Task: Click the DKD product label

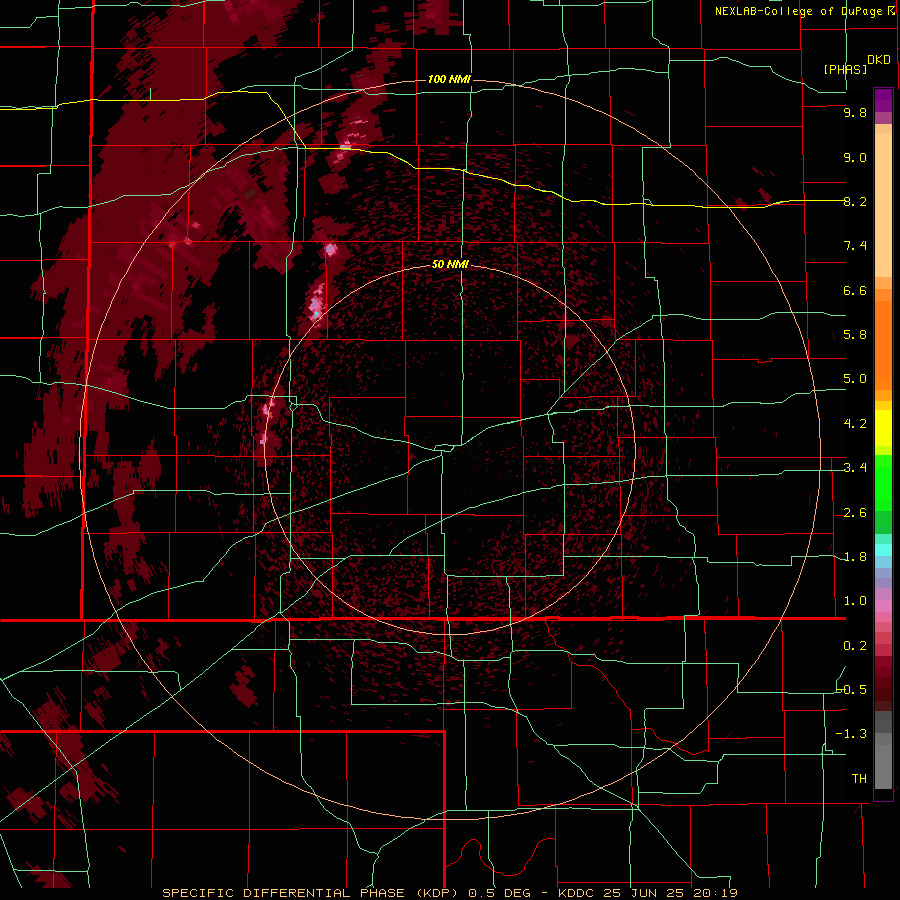Action: (879, 59)
